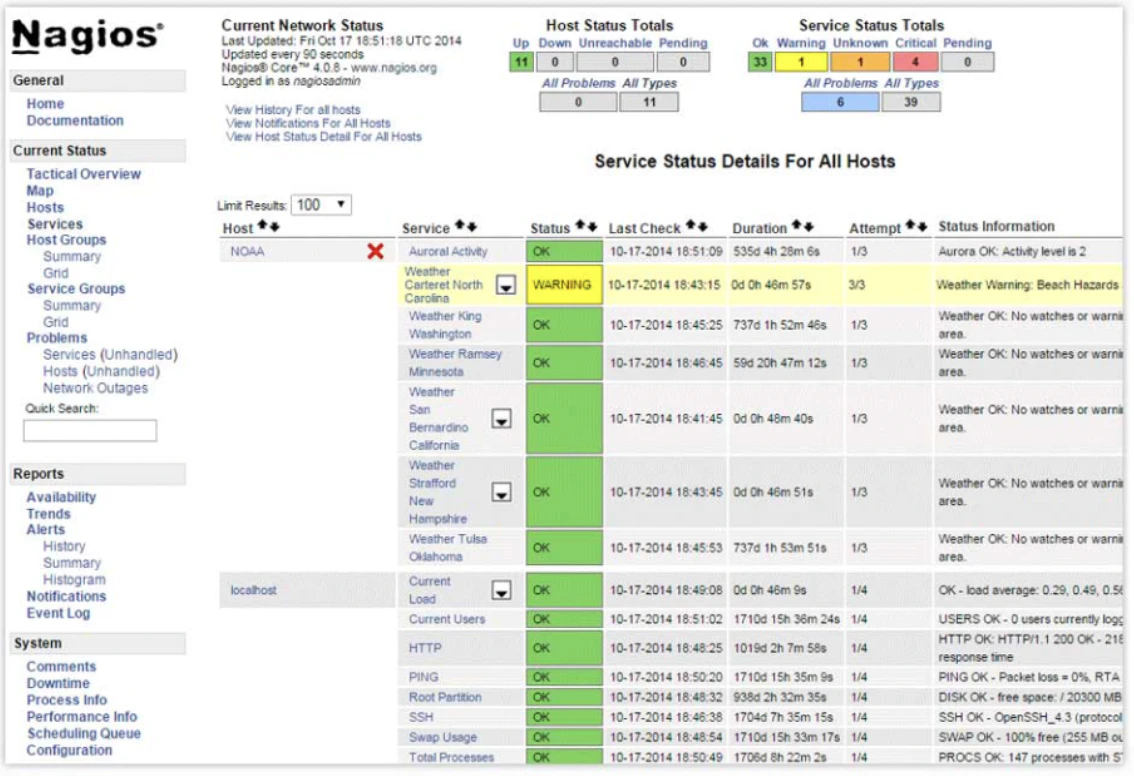Open the SSH service link
1134x776 pixels.
coord(421,717)
